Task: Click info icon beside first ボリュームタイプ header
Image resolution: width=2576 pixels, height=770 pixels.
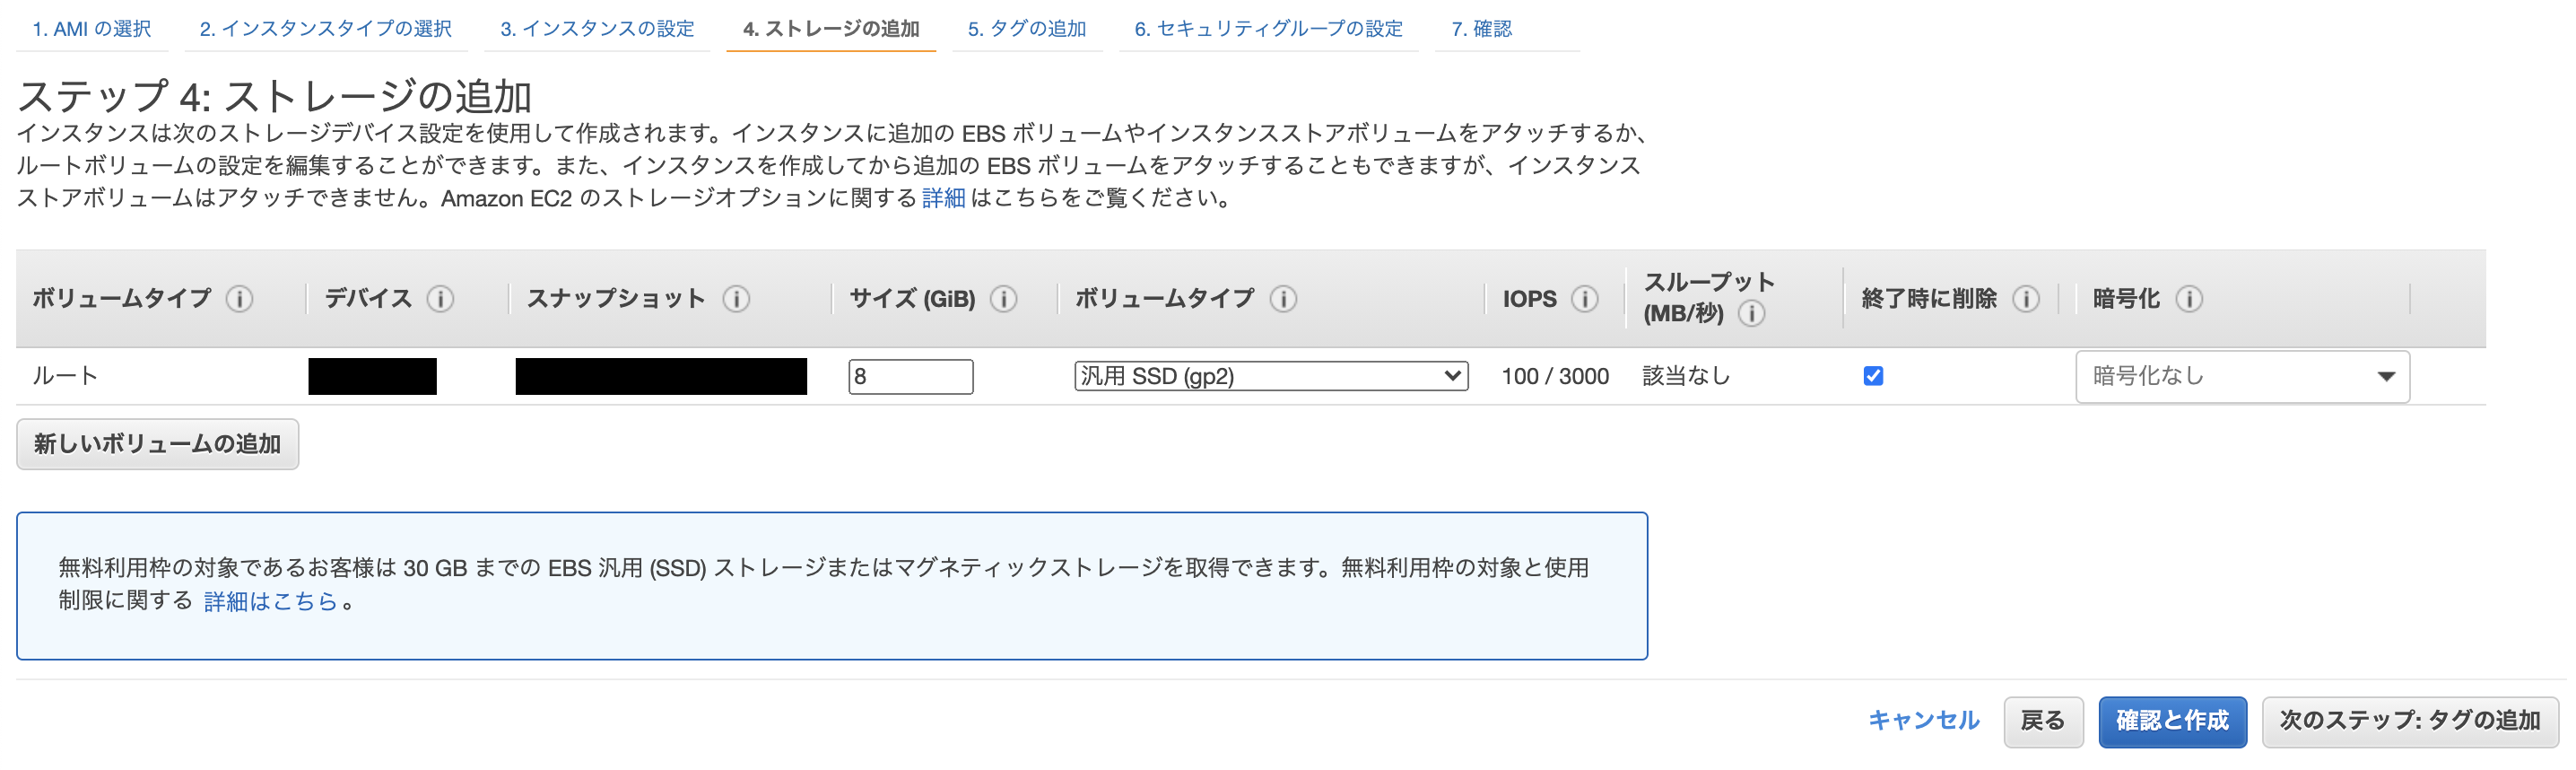Action: [239, 298]
